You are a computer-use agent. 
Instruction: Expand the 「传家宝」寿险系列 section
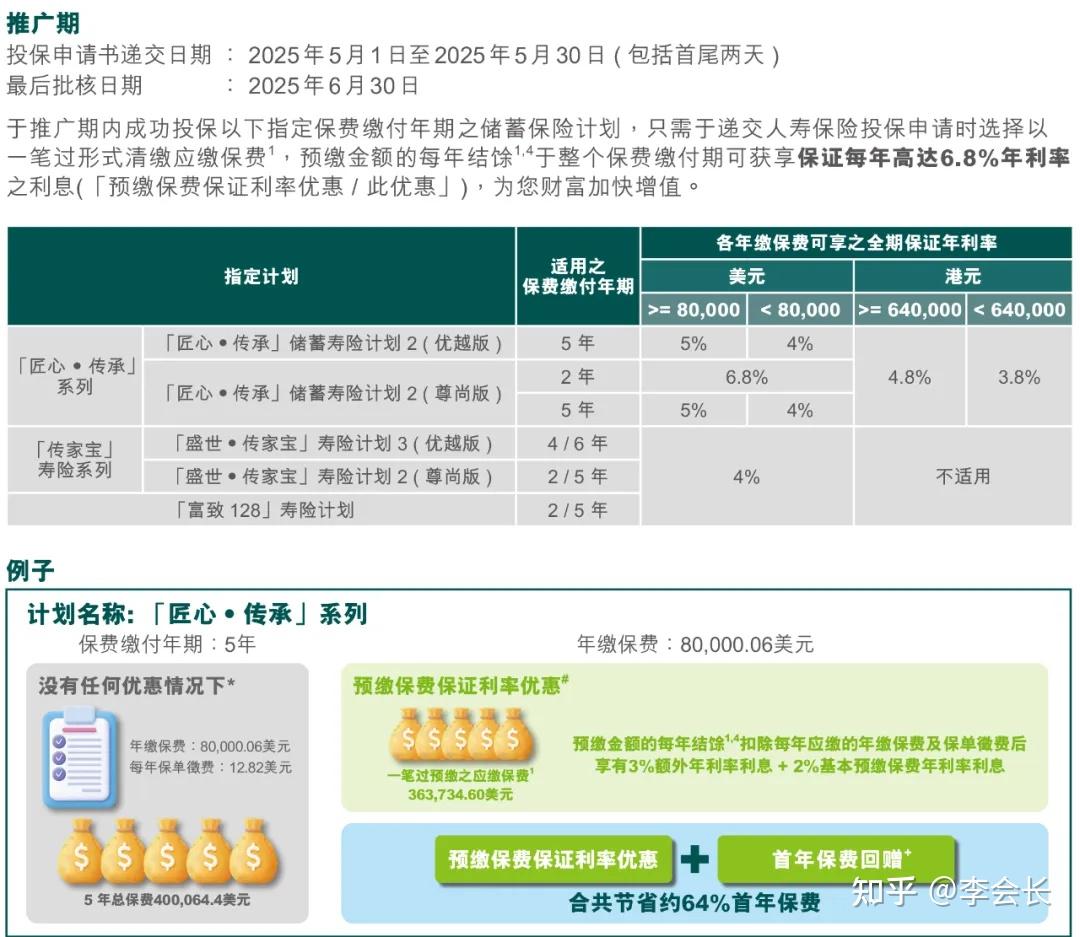click(74, 459)
